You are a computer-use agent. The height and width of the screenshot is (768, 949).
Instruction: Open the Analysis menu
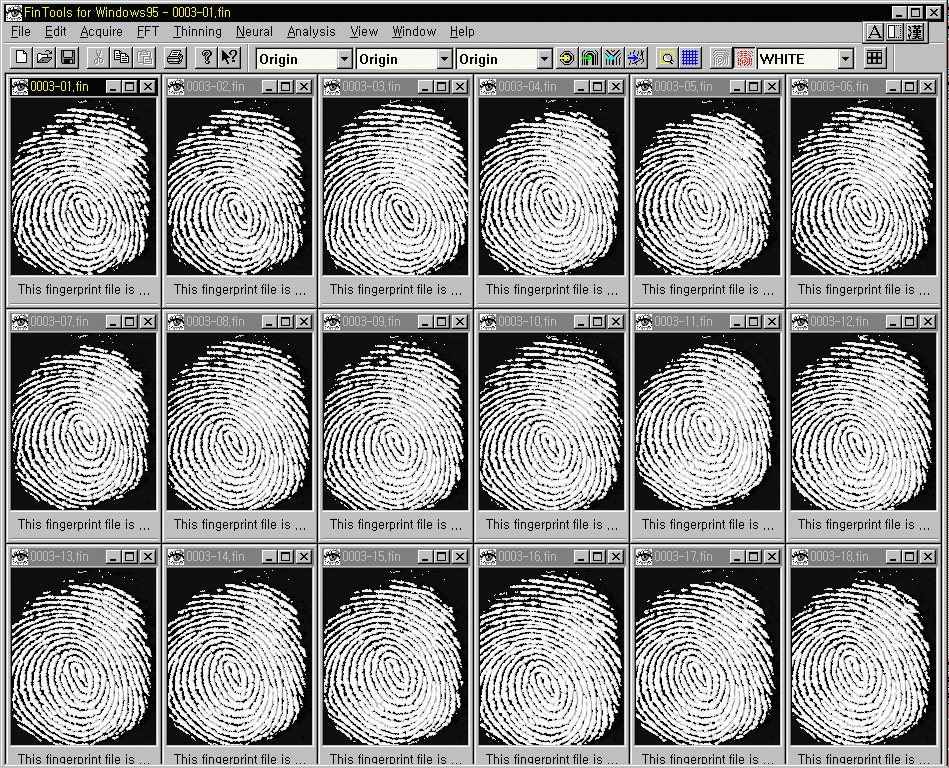[311, 32]
